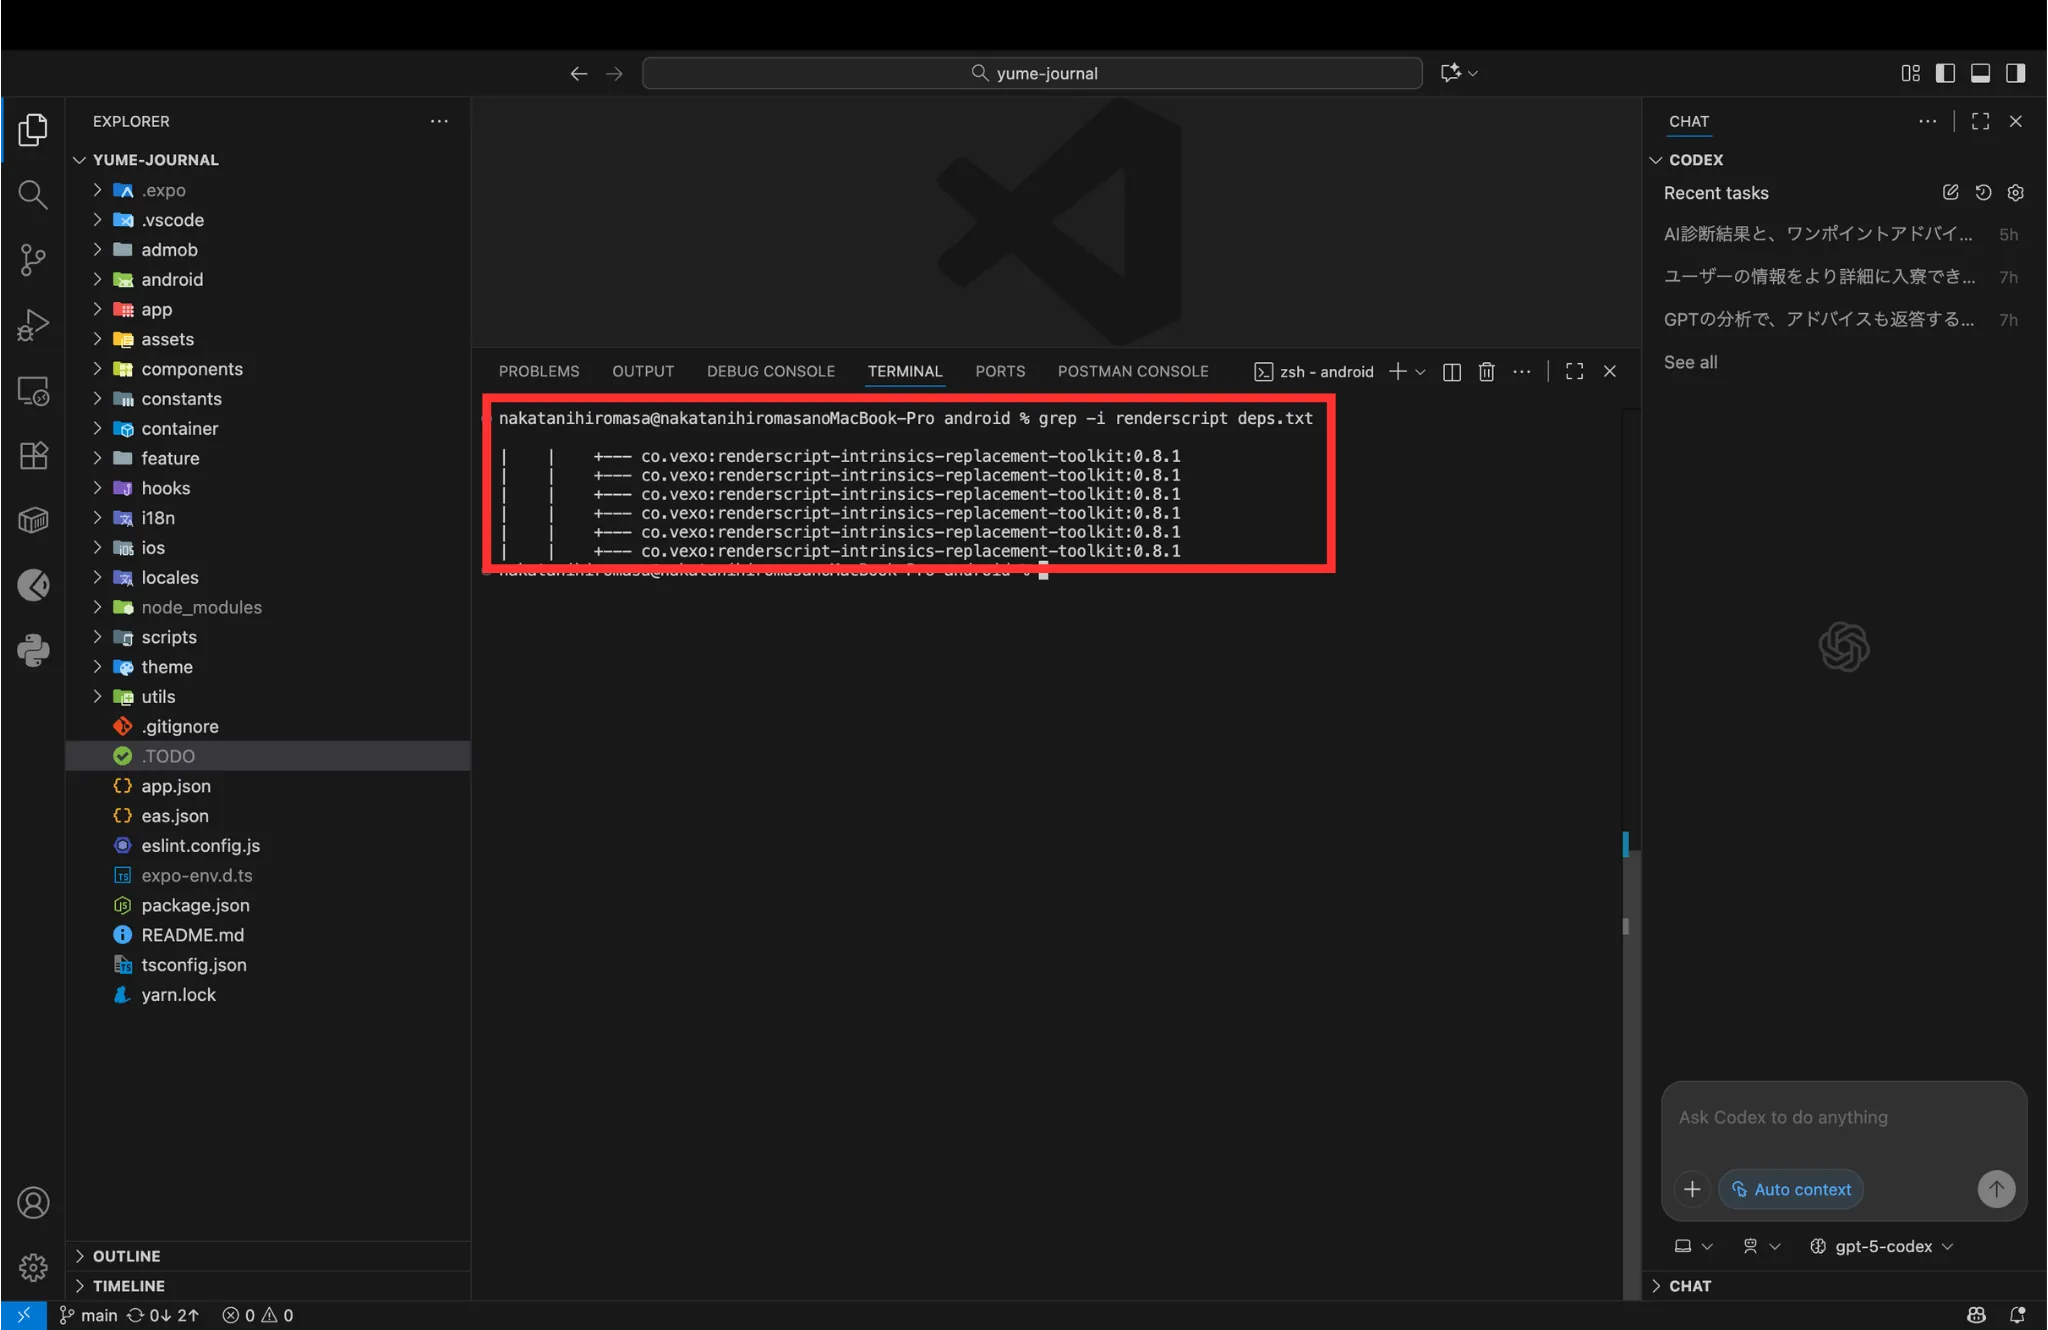
Task: Enable Auto context in the Codex input
Action: coord(1790,1189)
